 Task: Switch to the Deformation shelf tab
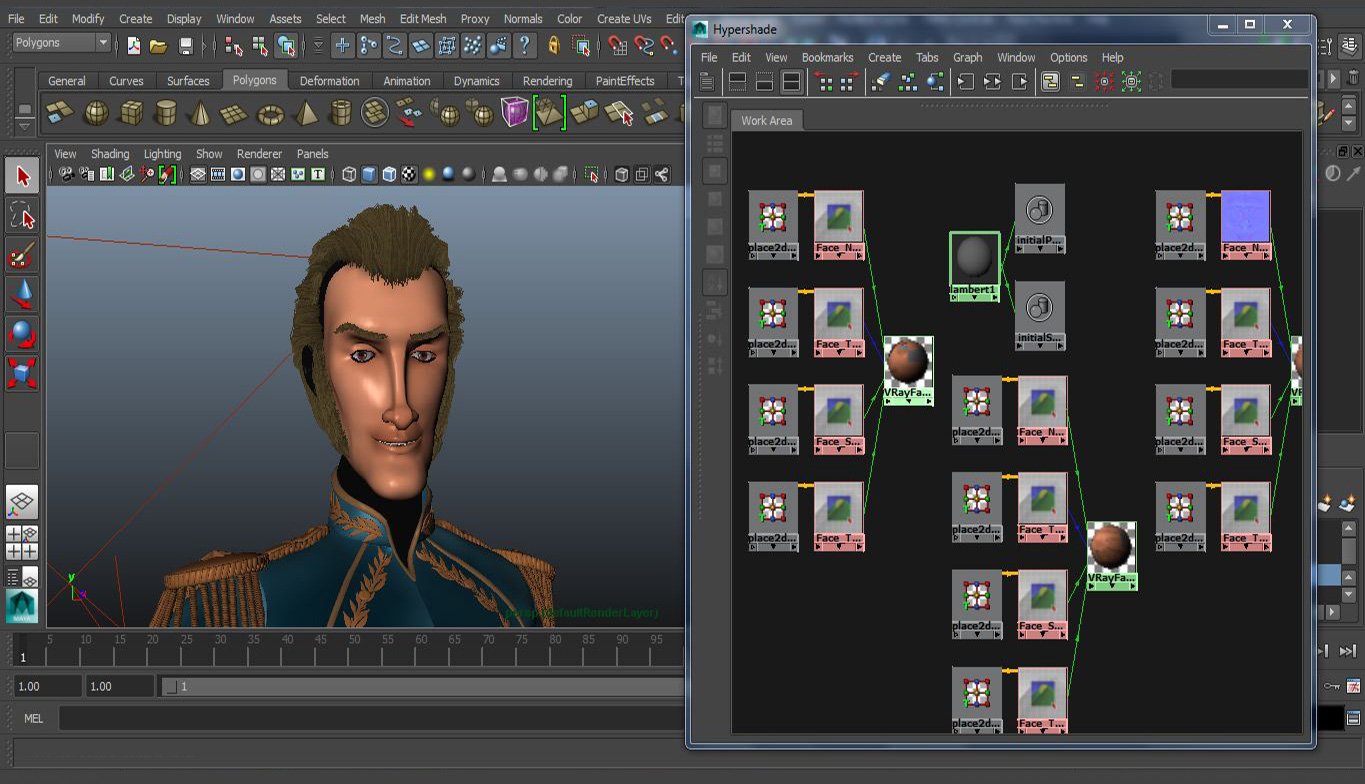(329, 81)
